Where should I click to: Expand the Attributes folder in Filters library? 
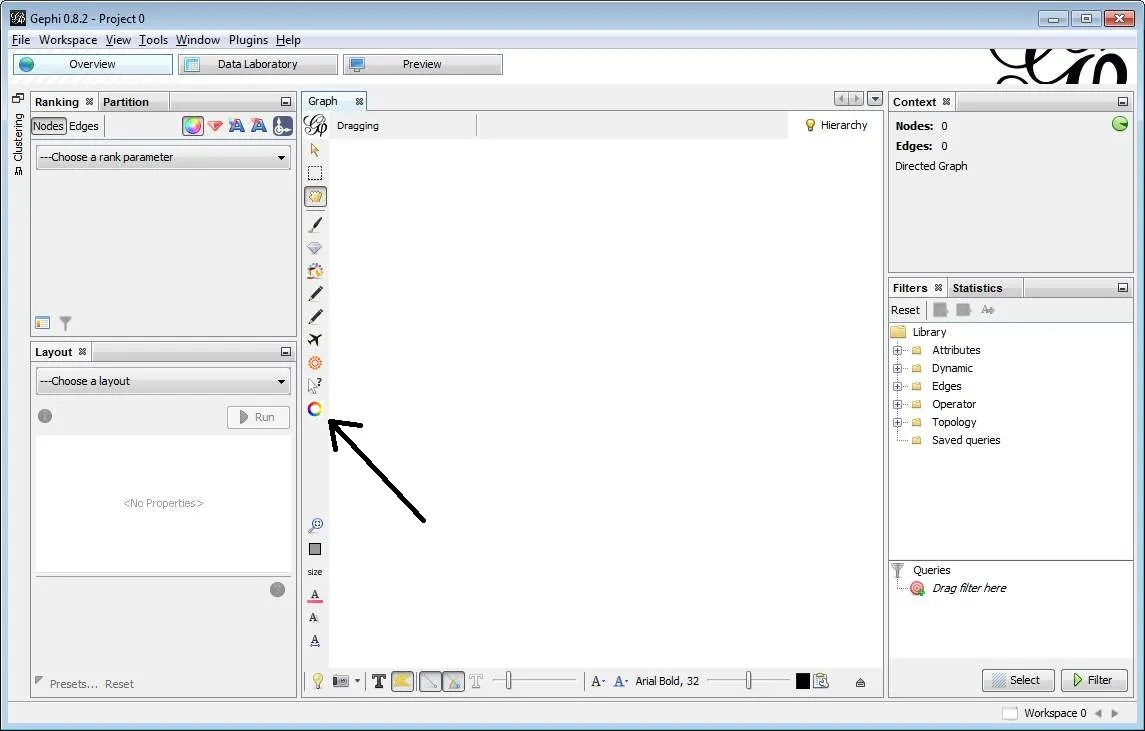click(x=897, y=350)
